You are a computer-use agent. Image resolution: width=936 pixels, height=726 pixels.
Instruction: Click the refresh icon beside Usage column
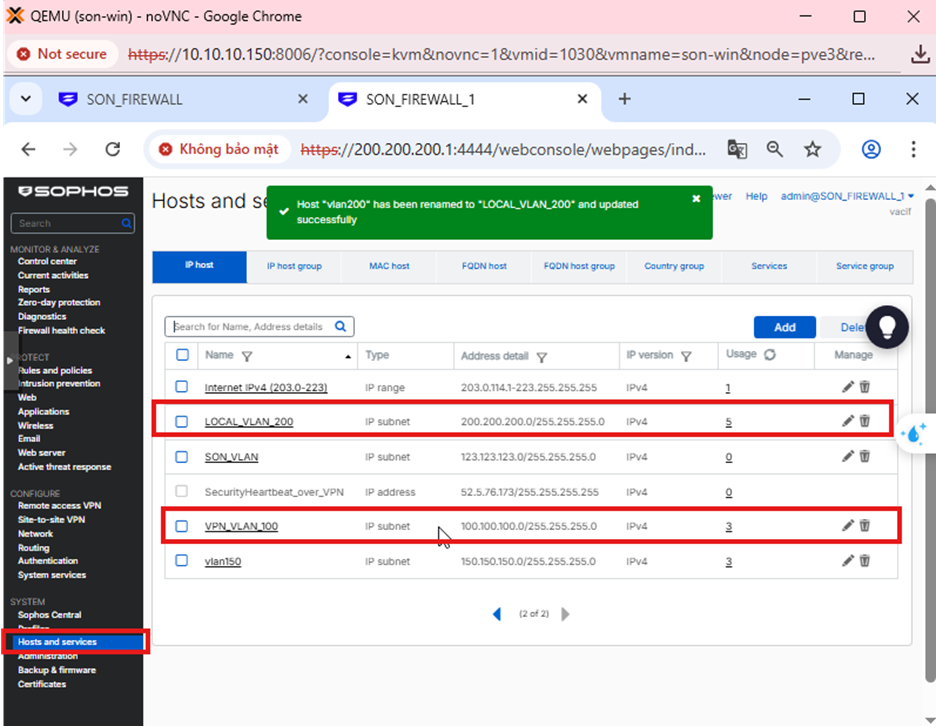769,355
